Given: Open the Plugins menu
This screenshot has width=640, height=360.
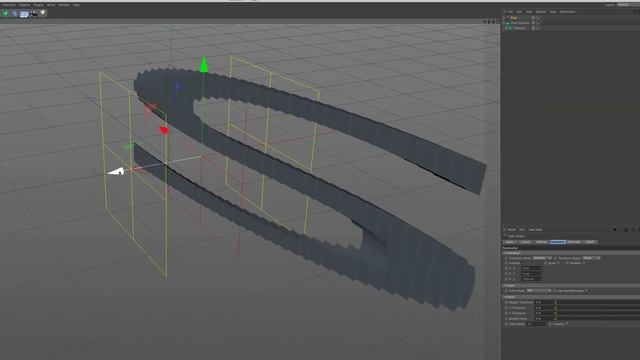Looking at the screenshot, I should (x=39, y=5).
